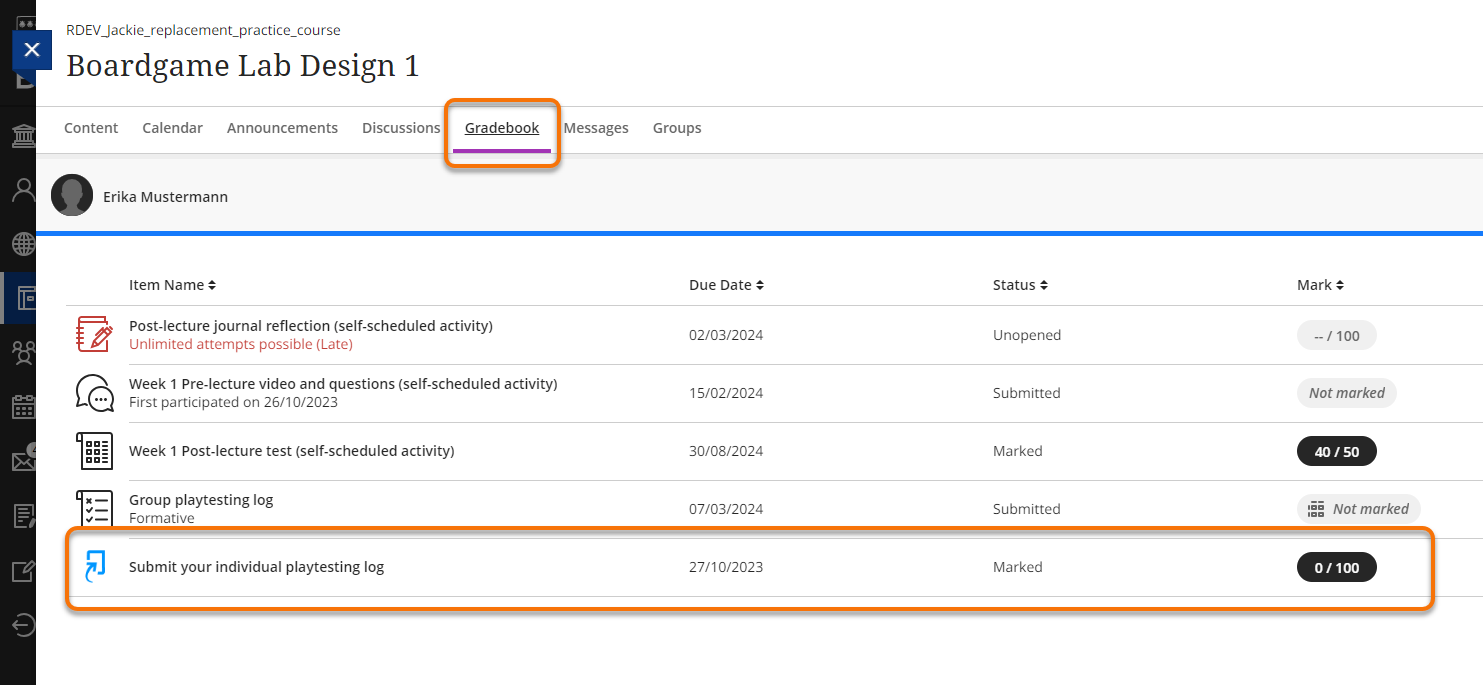This screenshot has height=685, width=1483.
Task: Open the Discussions tab
Action: pyautogui.click(x=401, y=128)
